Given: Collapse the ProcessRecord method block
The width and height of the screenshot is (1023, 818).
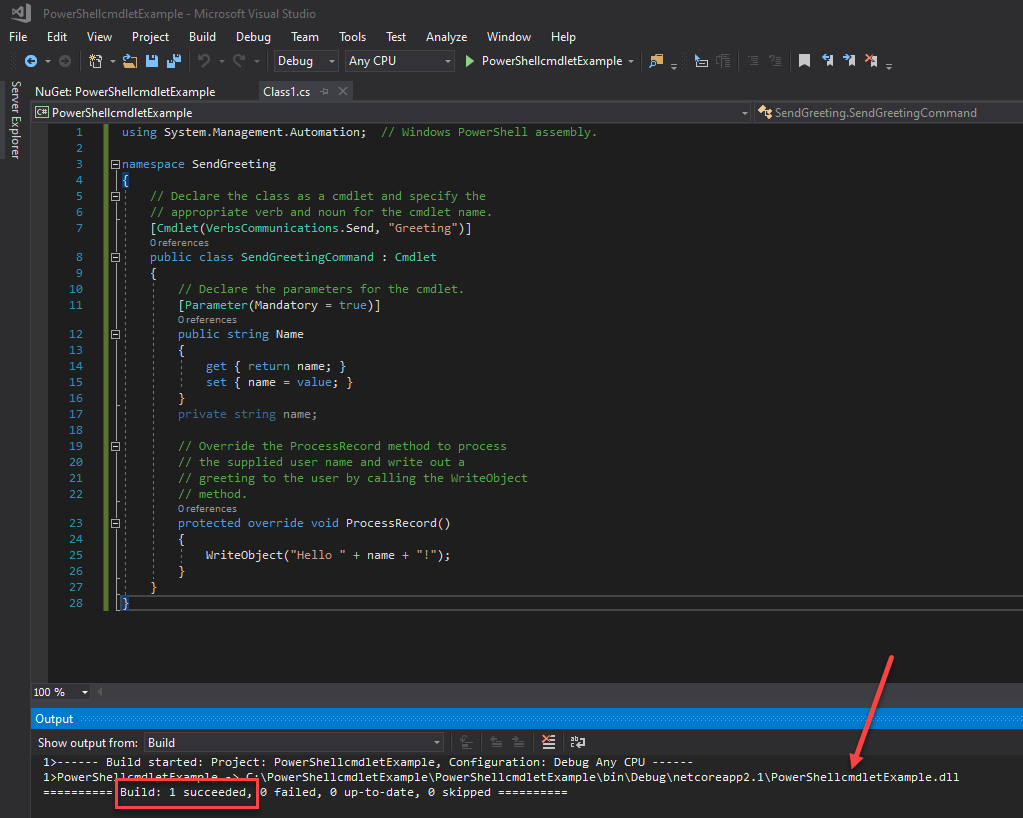Looking at the screenshot, I should (115, 523).
